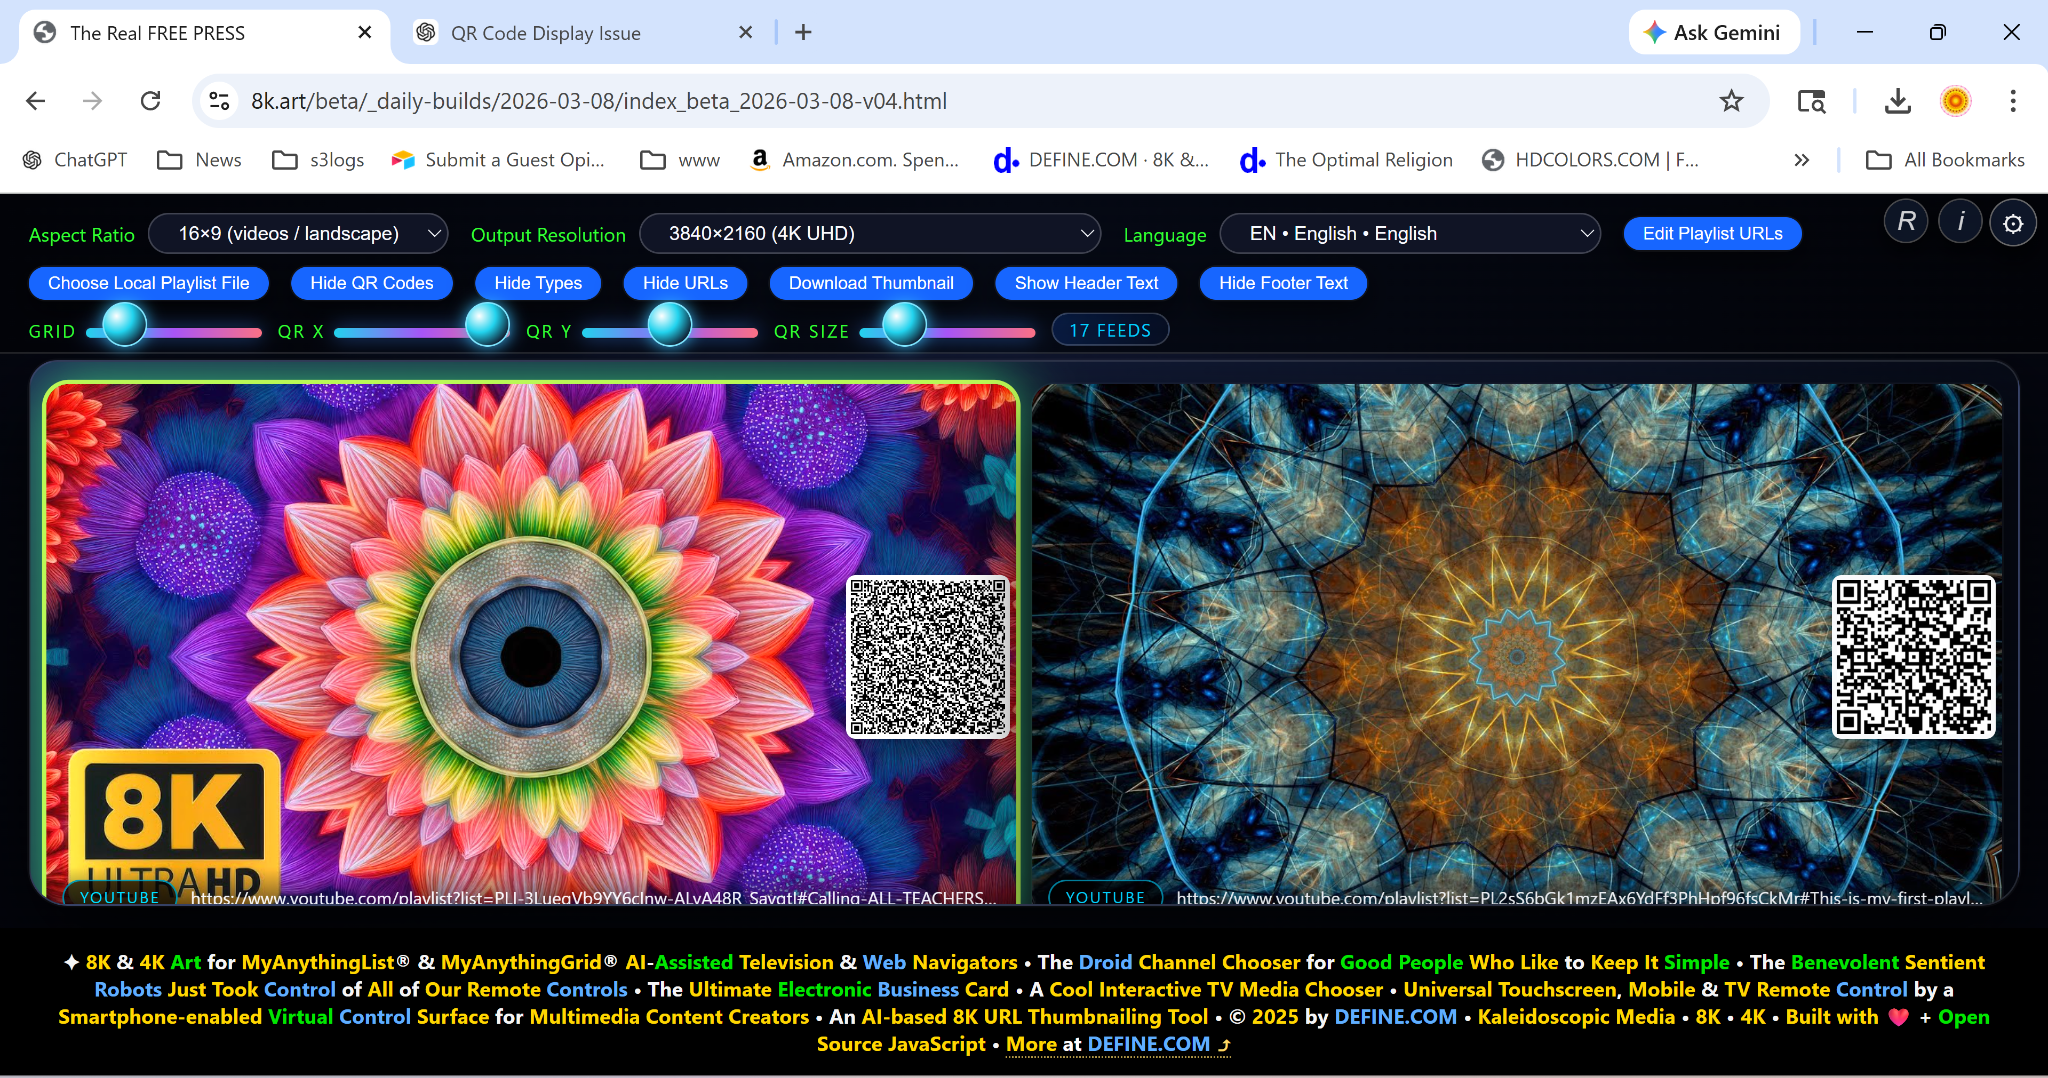2048x1078 pixels.
Task: Close The Real FREE PRESS tab
Action: coord(365,32)
